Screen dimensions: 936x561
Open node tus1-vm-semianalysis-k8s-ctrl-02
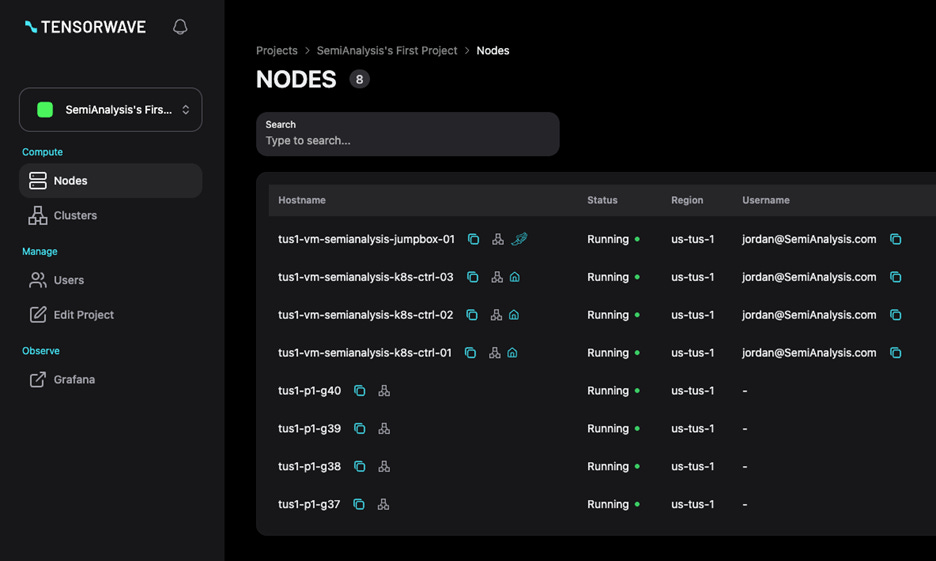click(x=365, y=315)
